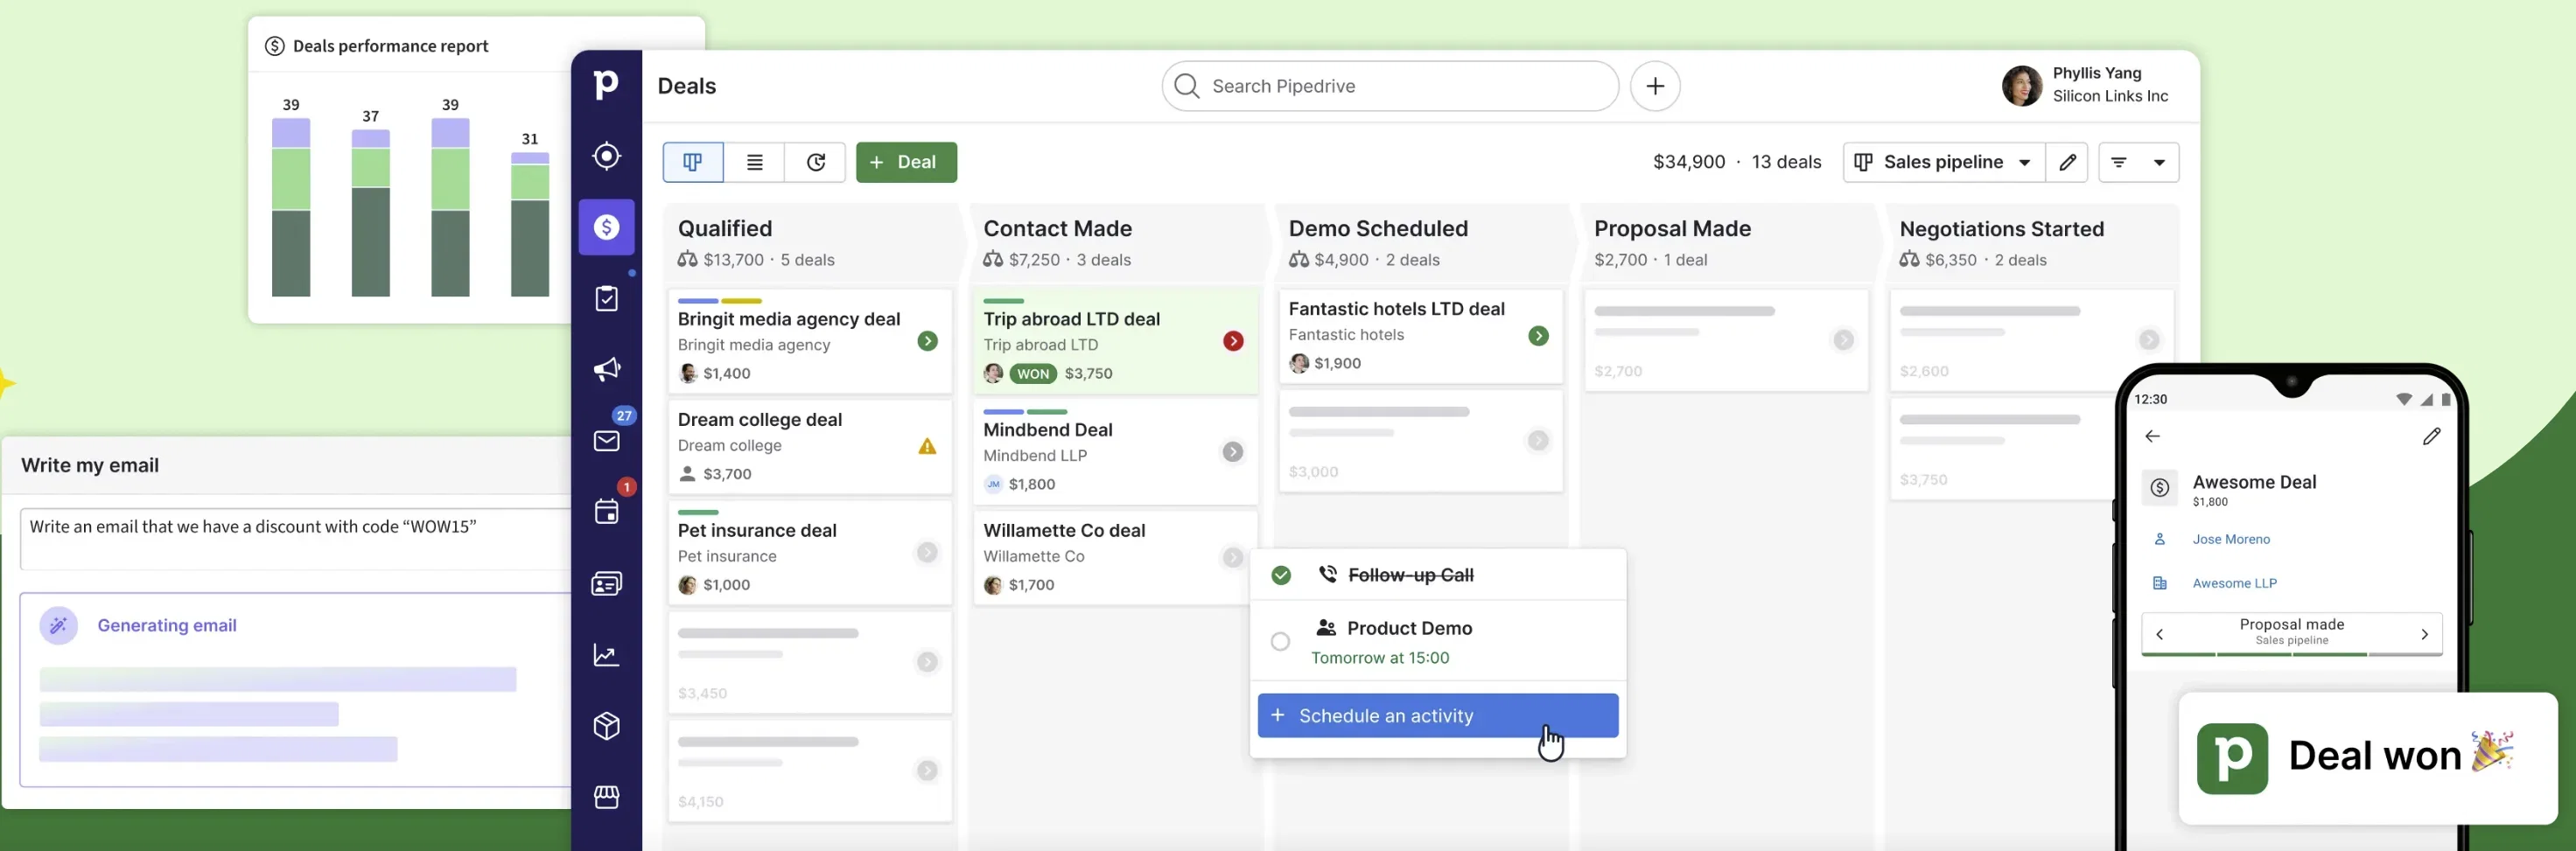Viewport: 2576px width, 851px height.
Task: Click the red arrow on Trip abroad LTD deal
Action: point(1233,341)
